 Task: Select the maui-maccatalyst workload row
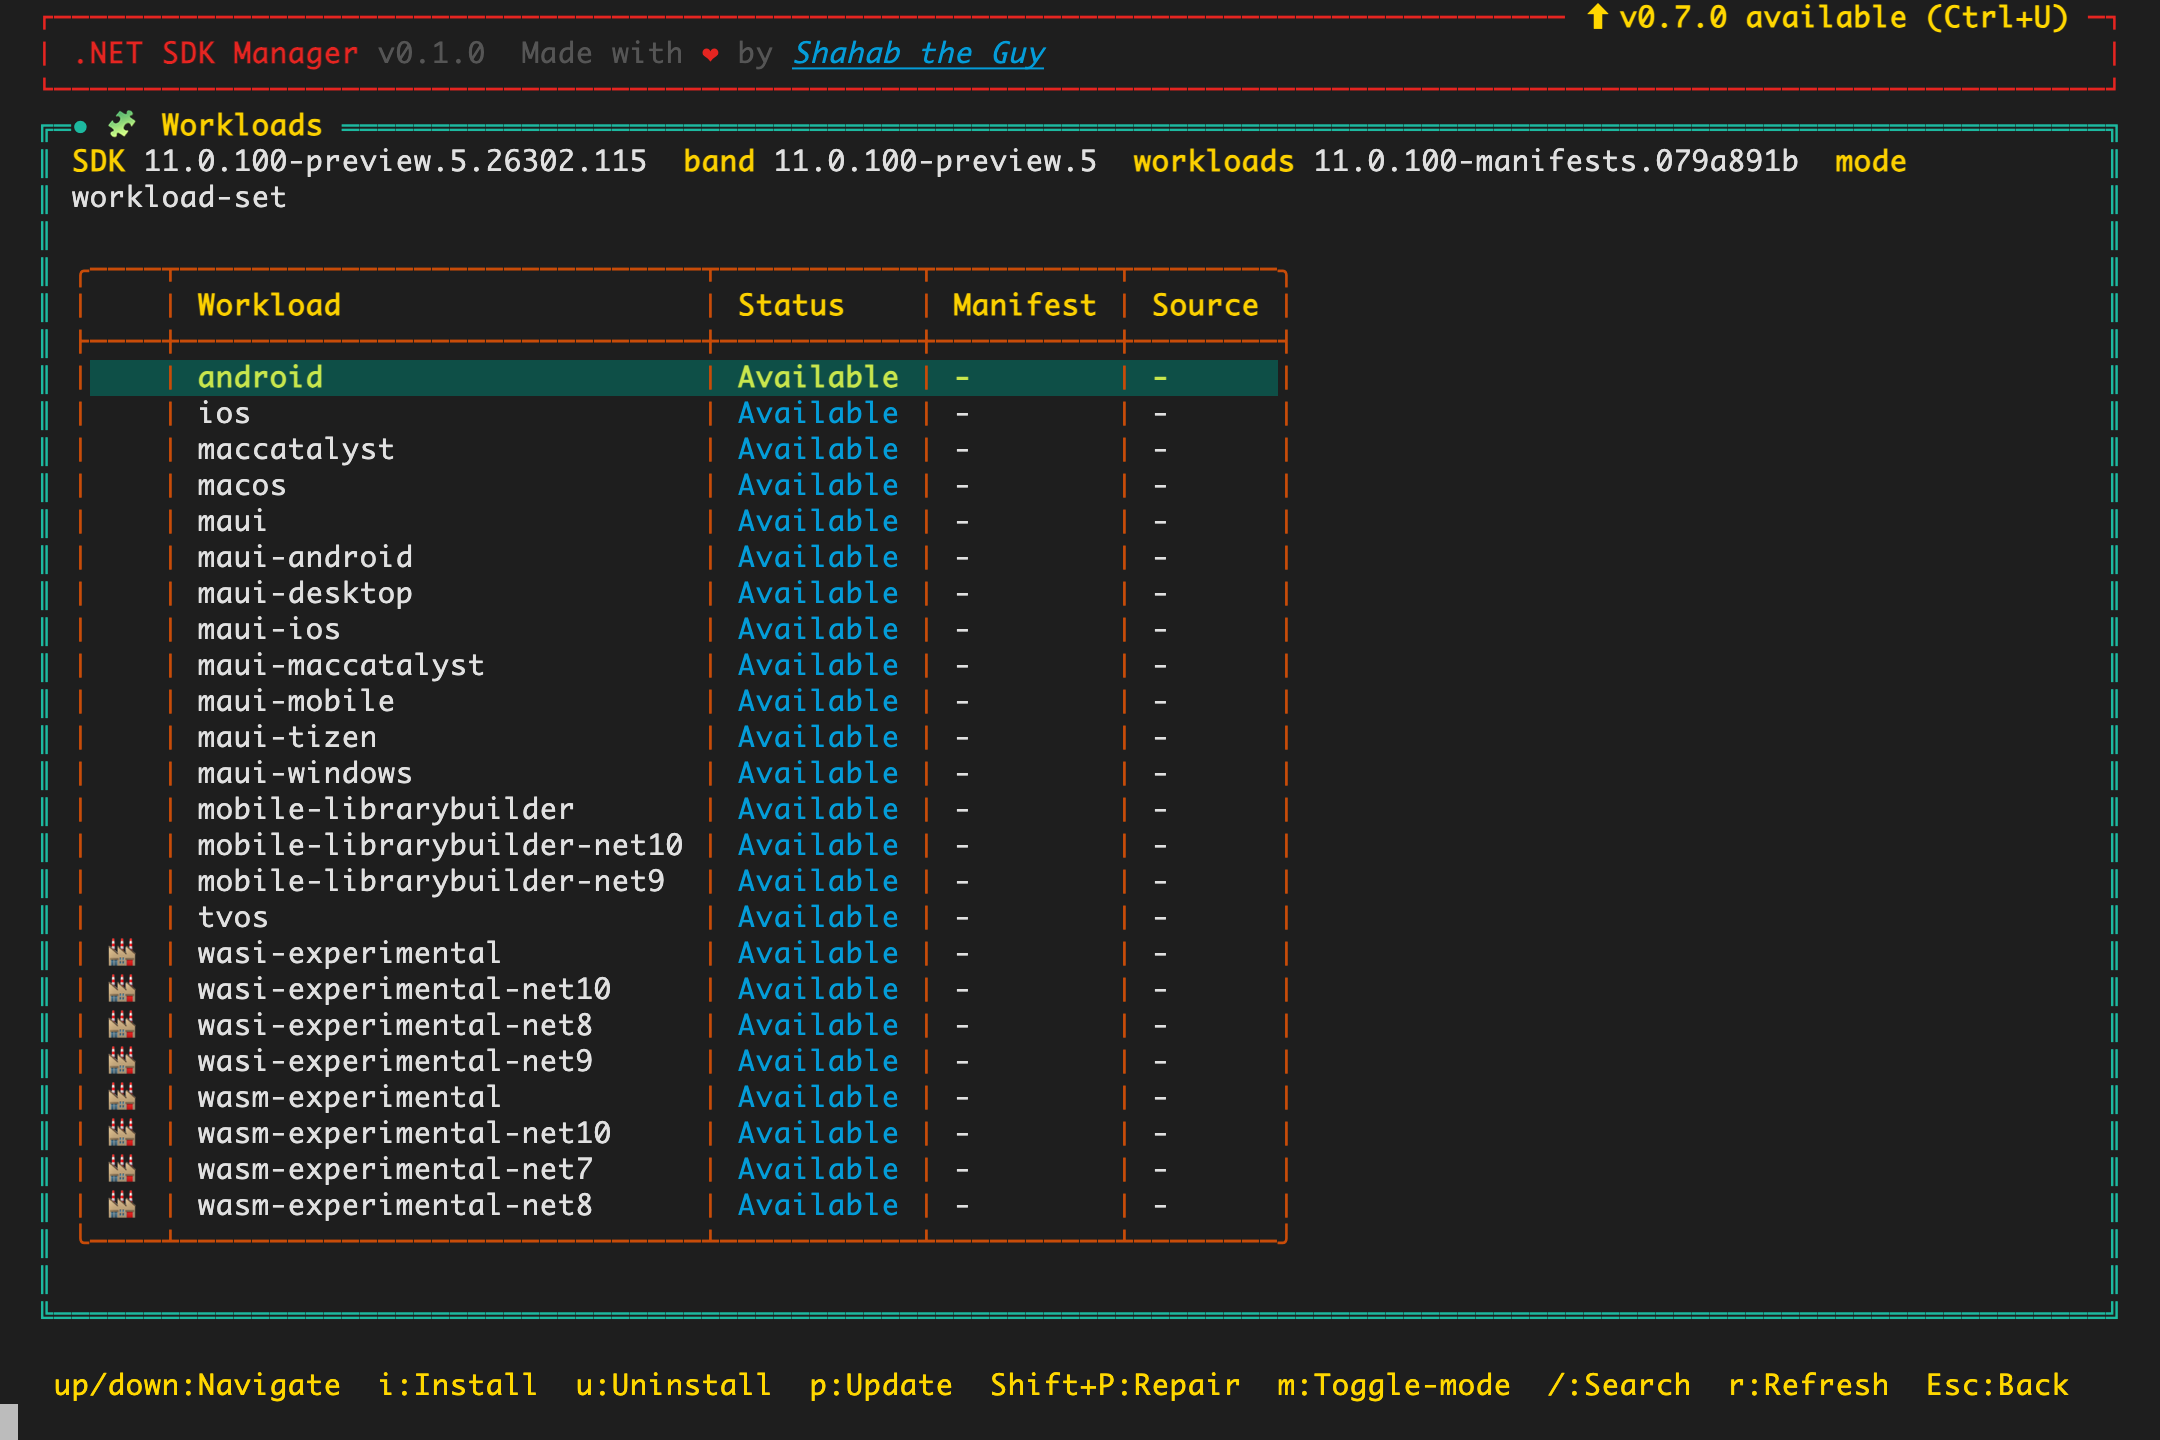pyautogui.click(x=684, y=665)
